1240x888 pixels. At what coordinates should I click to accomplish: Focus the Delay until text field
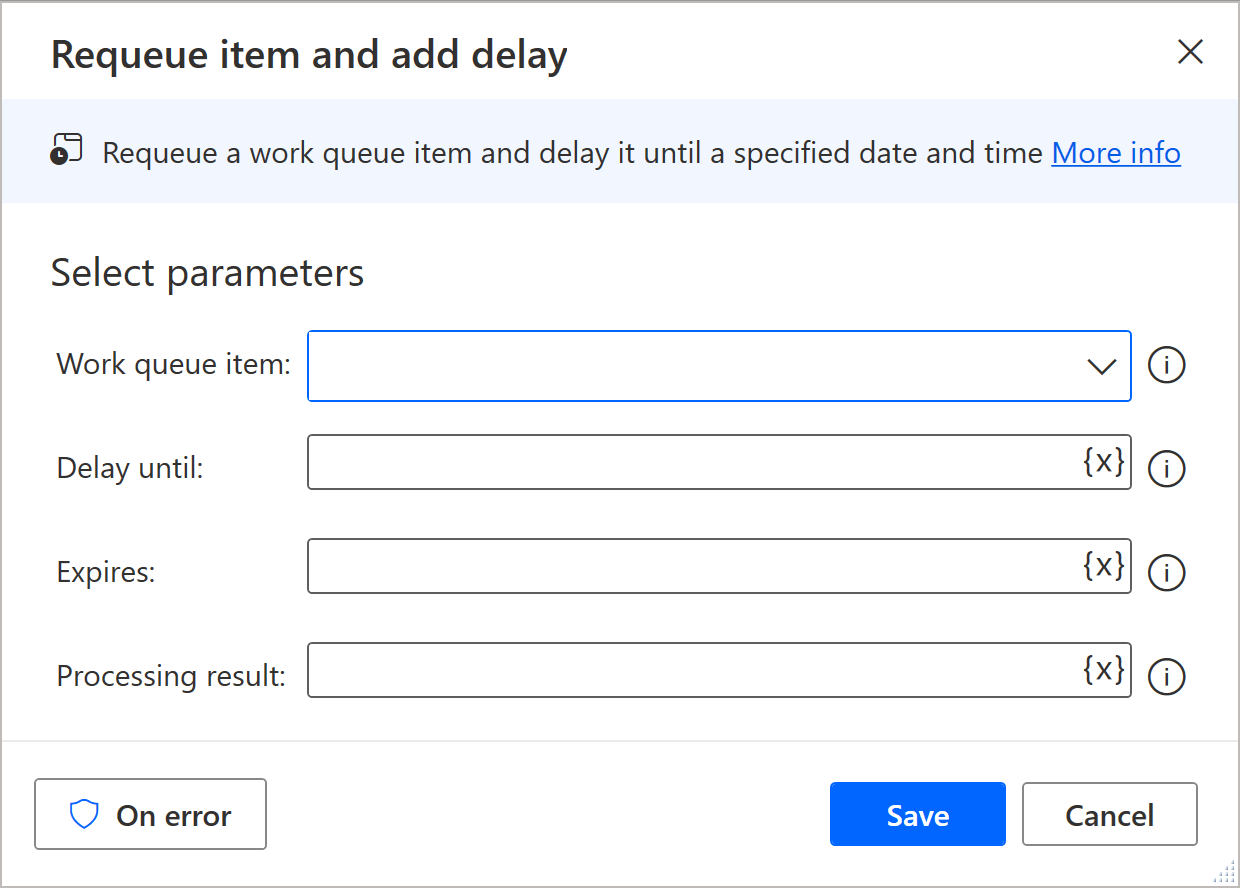[690, 462]
